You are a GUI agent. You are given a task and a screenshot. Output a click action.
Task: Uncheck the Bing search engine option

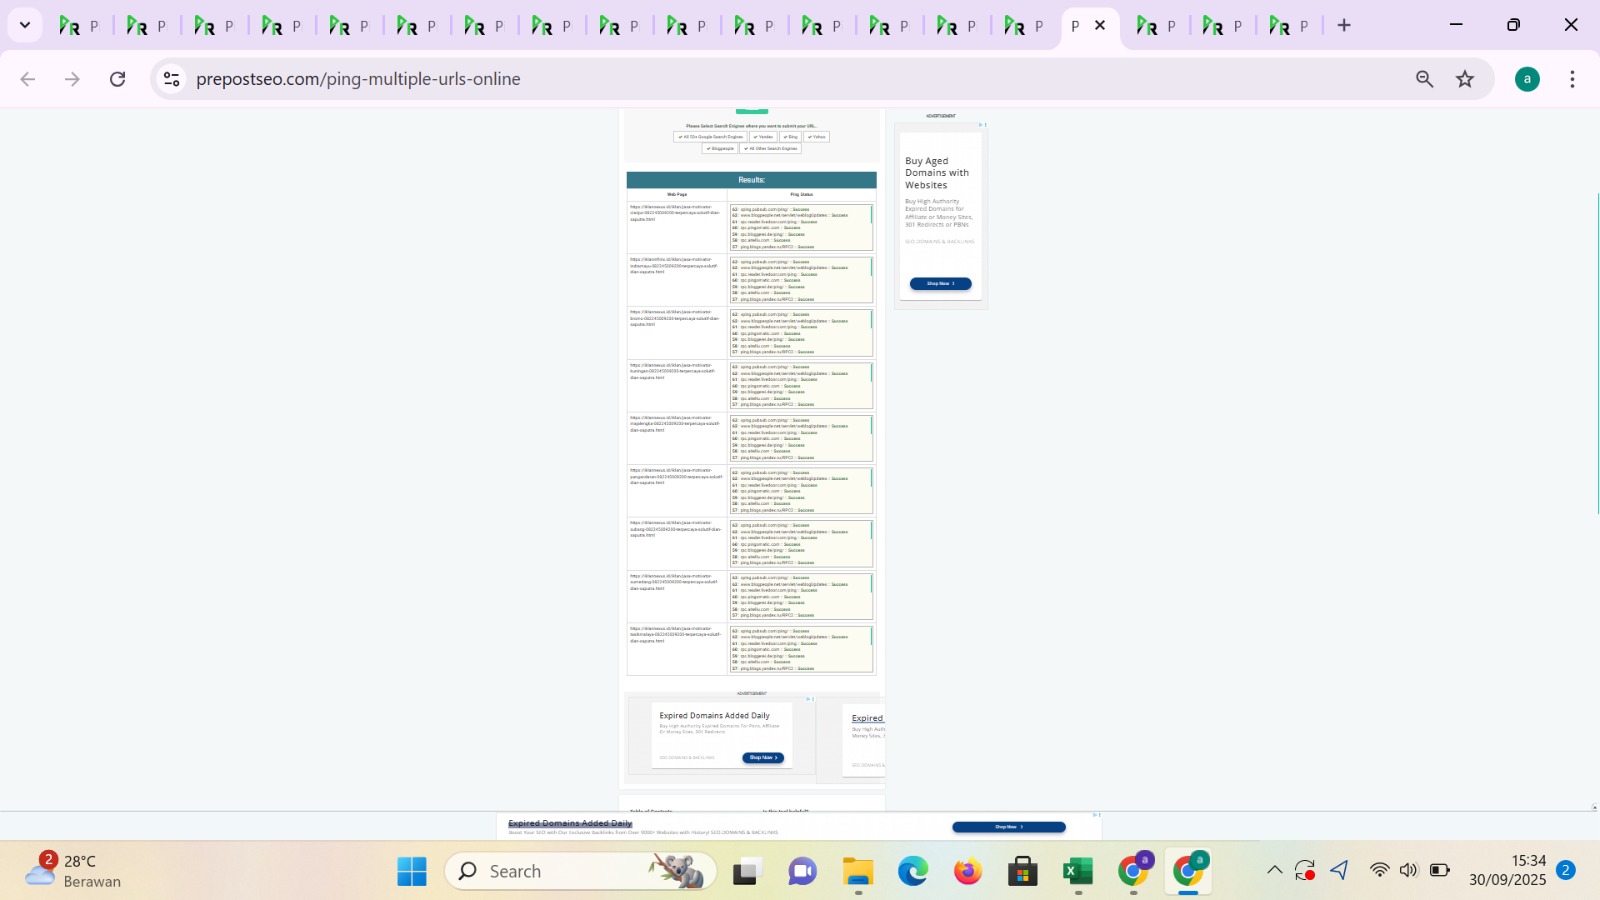pos(790,137)
